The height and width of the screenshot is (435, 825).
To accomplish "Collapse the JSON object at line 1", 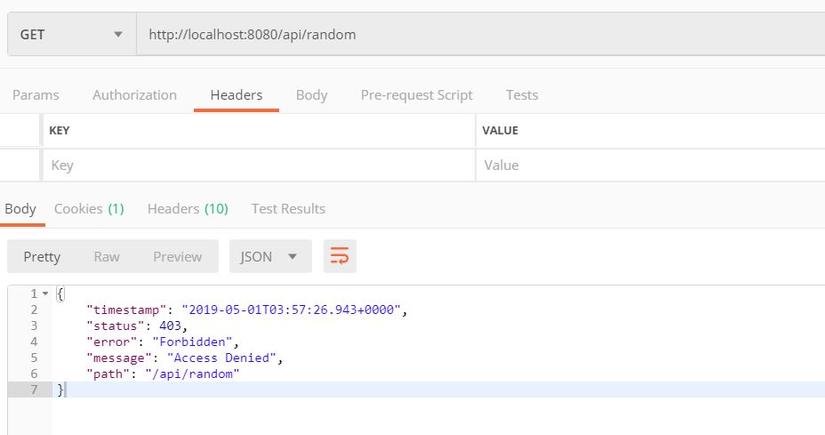I will point(45,294).
